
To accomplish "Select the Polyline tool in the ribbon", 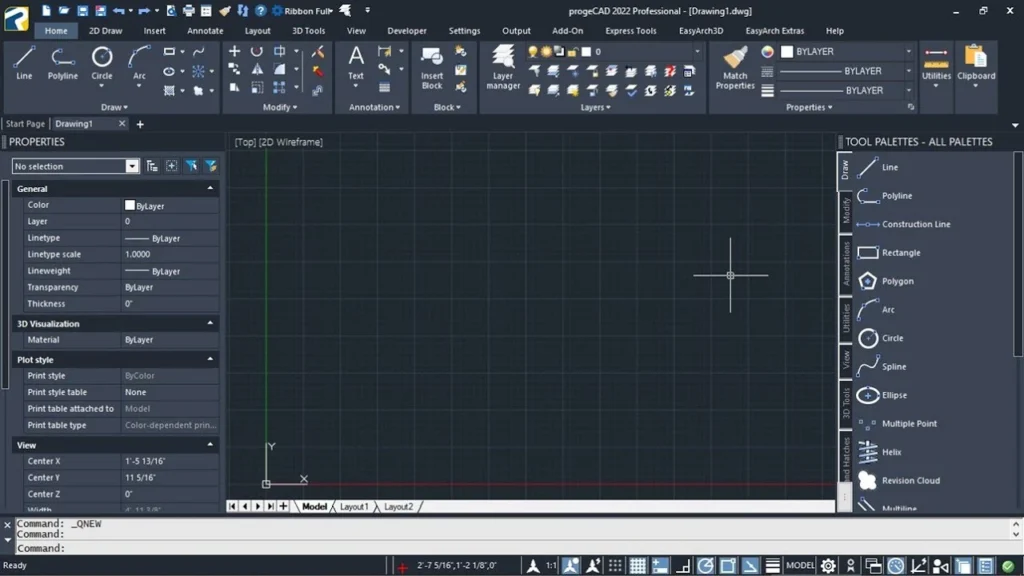I will click(x=62, y=63).
